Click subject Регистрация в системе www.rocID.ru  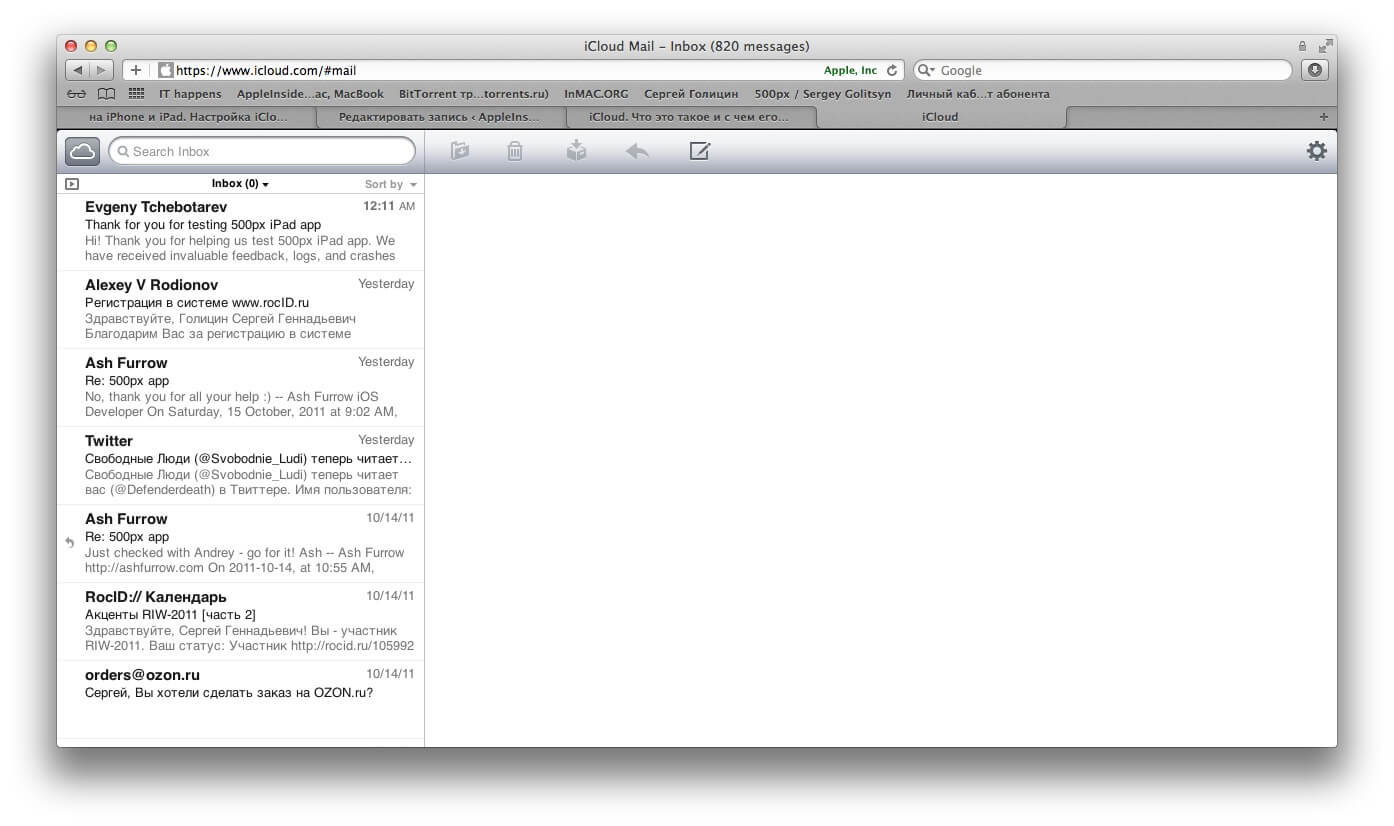point(197,303)
